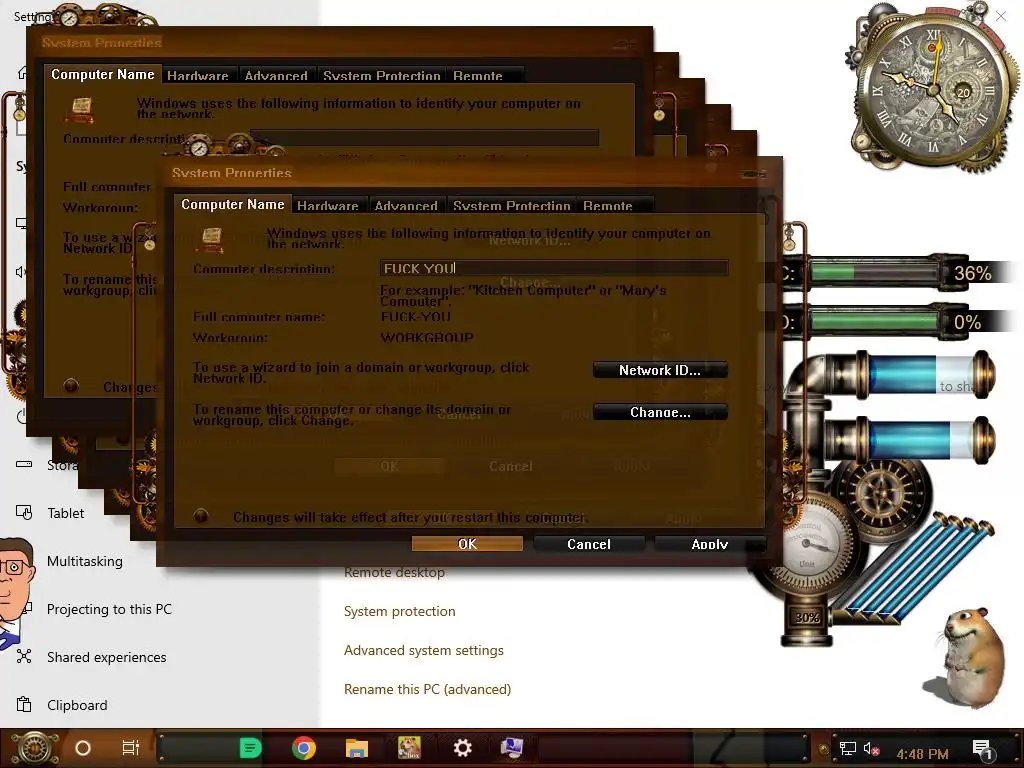This screenshot has height=768, width=1024.
Task: Open Remote desktop link
Action: (x=394, y=573)
